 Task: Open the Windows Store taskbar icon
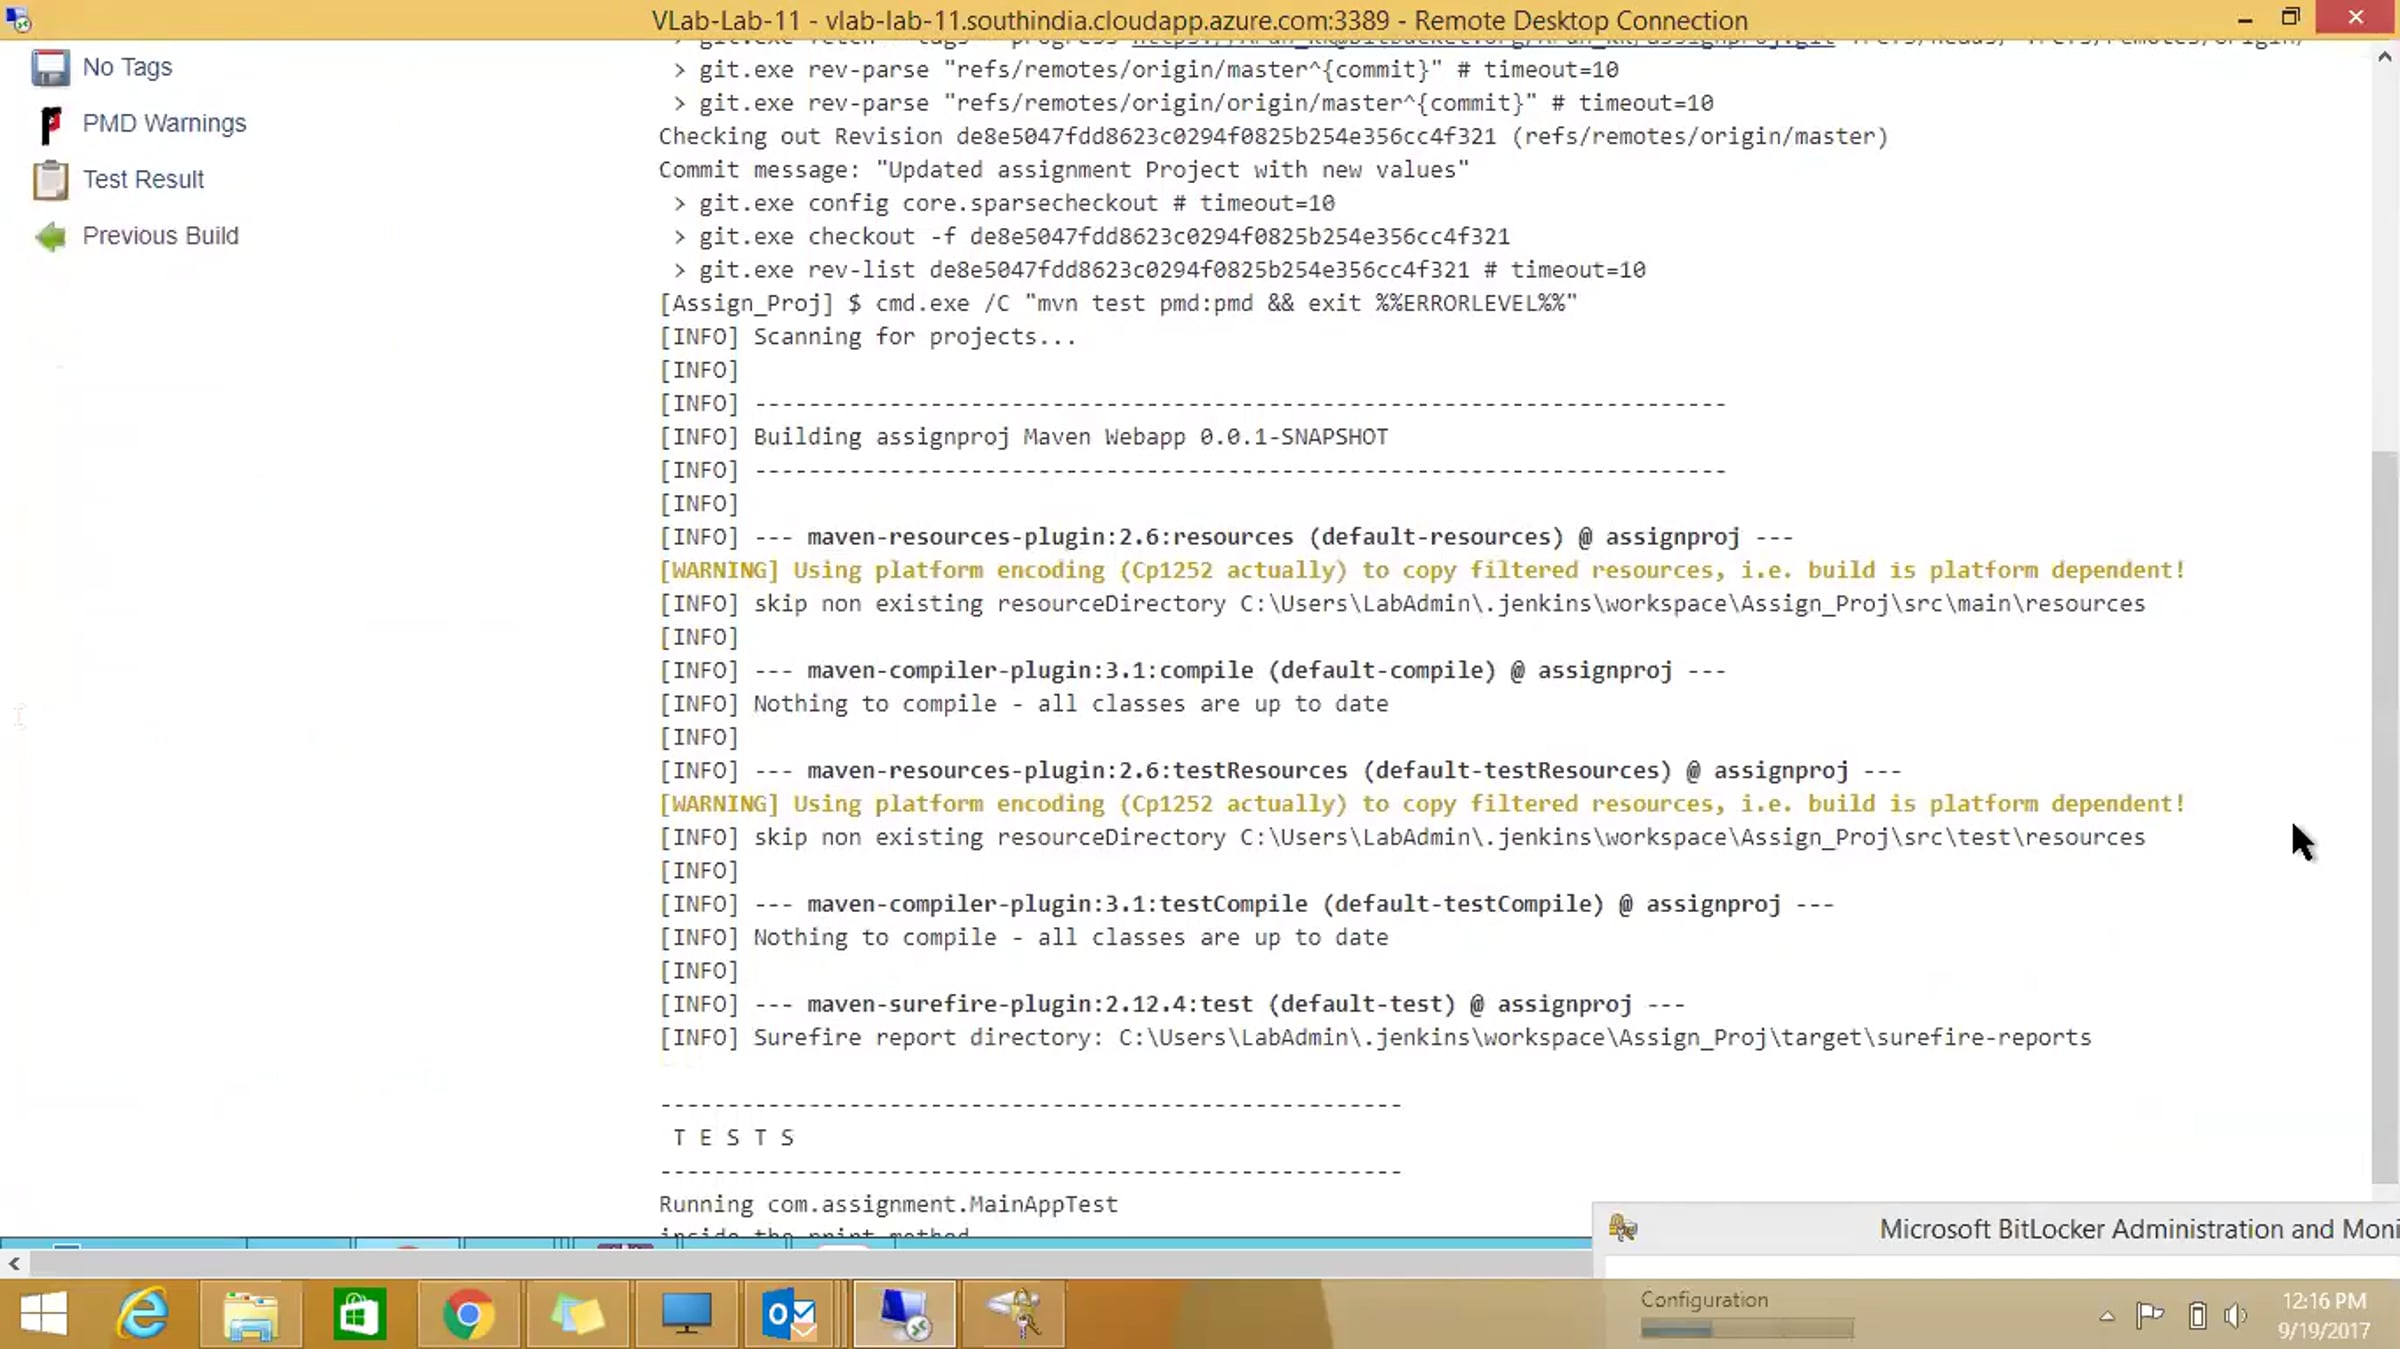[x=359, y=1314]
